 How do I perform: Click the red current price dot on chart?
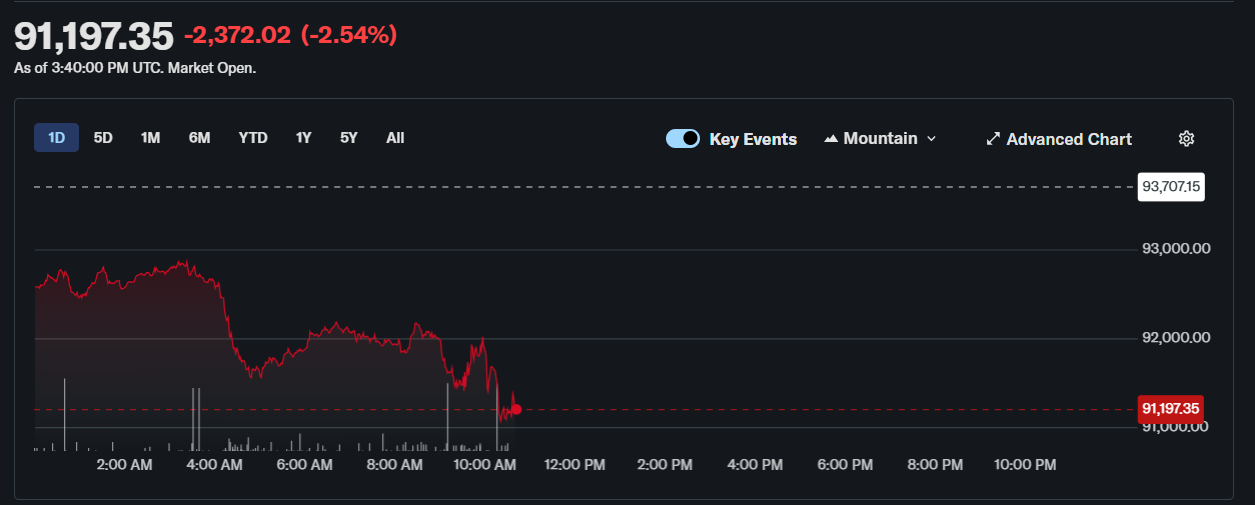516,409
